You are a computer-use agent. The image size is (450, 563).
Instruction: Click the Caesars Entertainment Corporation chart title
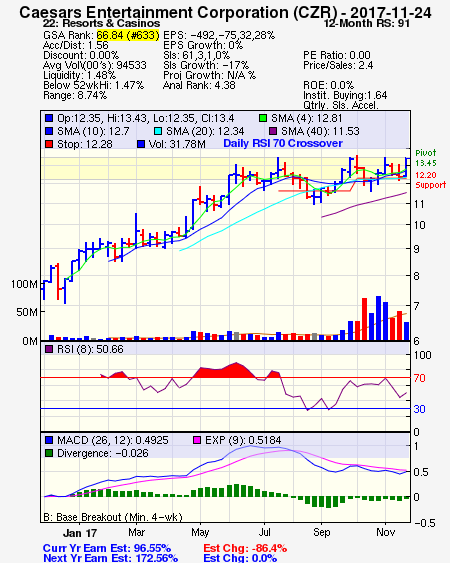pyautogui.click(x=225, y=13)
